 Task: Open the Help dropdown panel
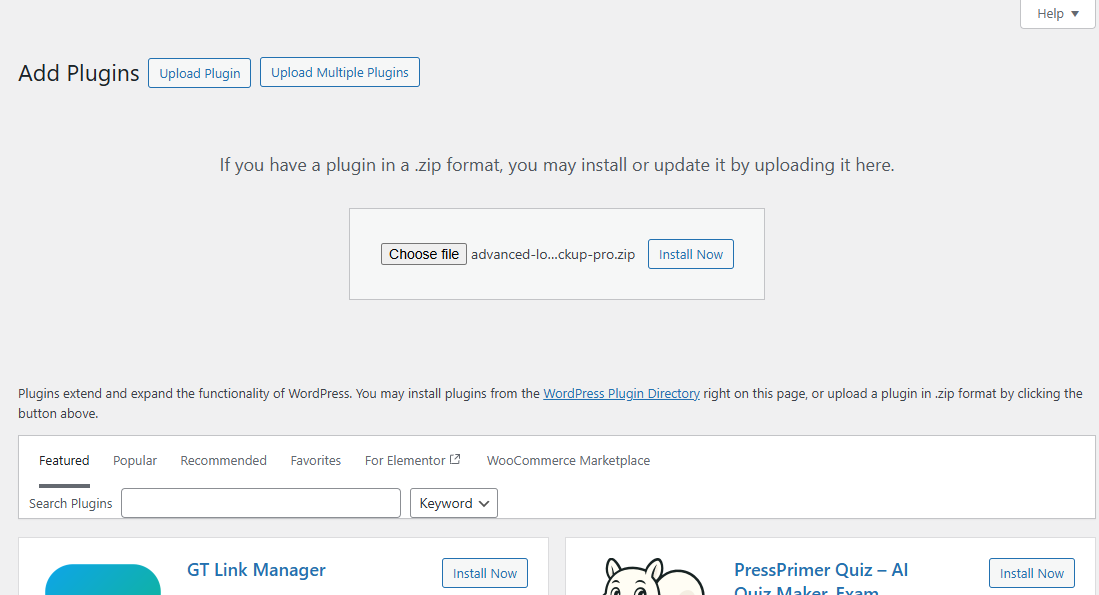pyautogui.click(x=1057, y=14)
